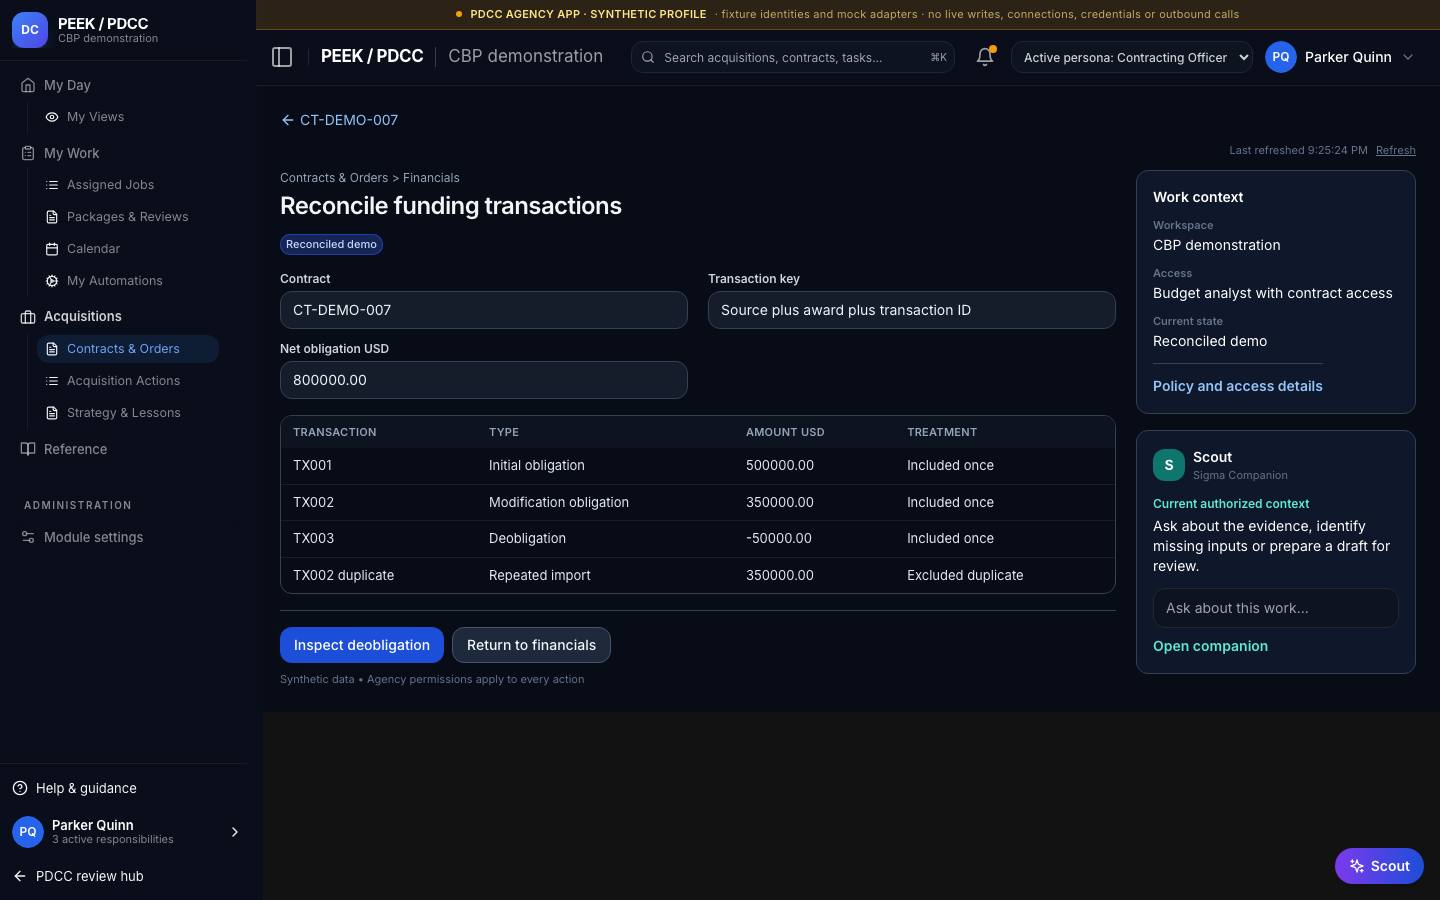
Task: Click the back arrow beside CT-DEMO-007
Action: tap(287, 120)
